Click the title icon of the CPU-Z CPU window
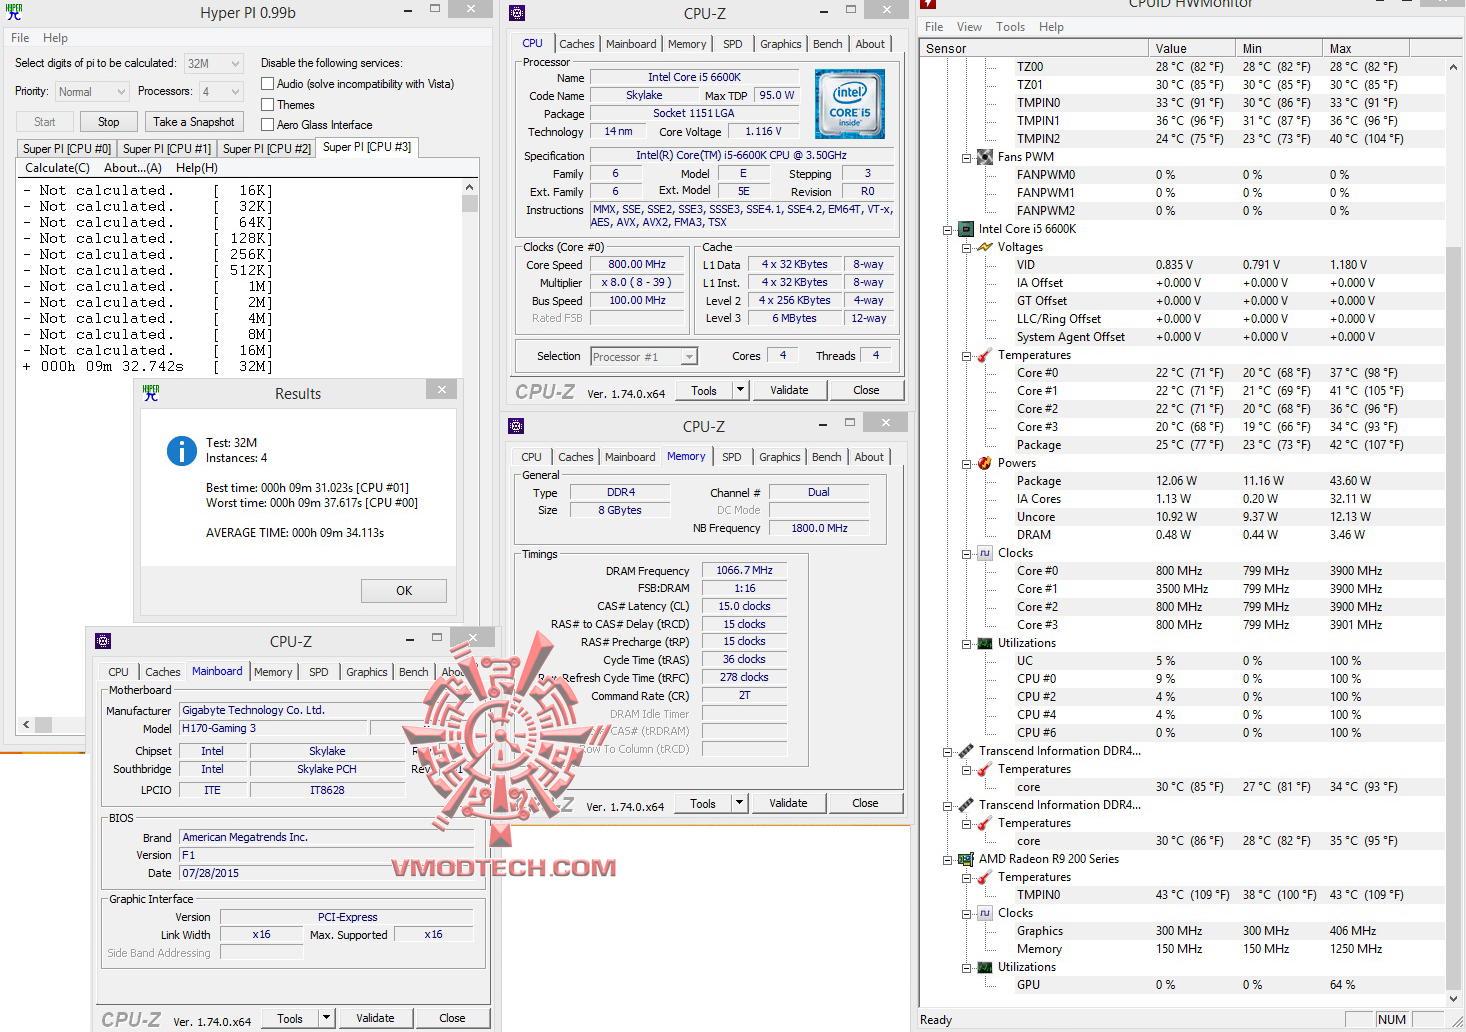The width and height of the screenshot is (1466, 1032). [516, 13]
